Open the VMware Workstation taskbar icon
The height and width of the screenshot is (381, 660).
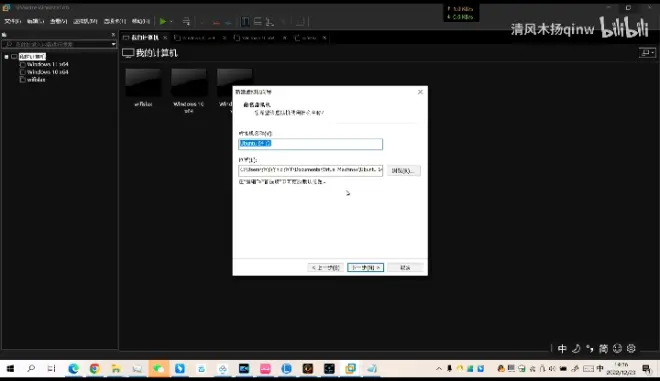[x=350, y=369]
